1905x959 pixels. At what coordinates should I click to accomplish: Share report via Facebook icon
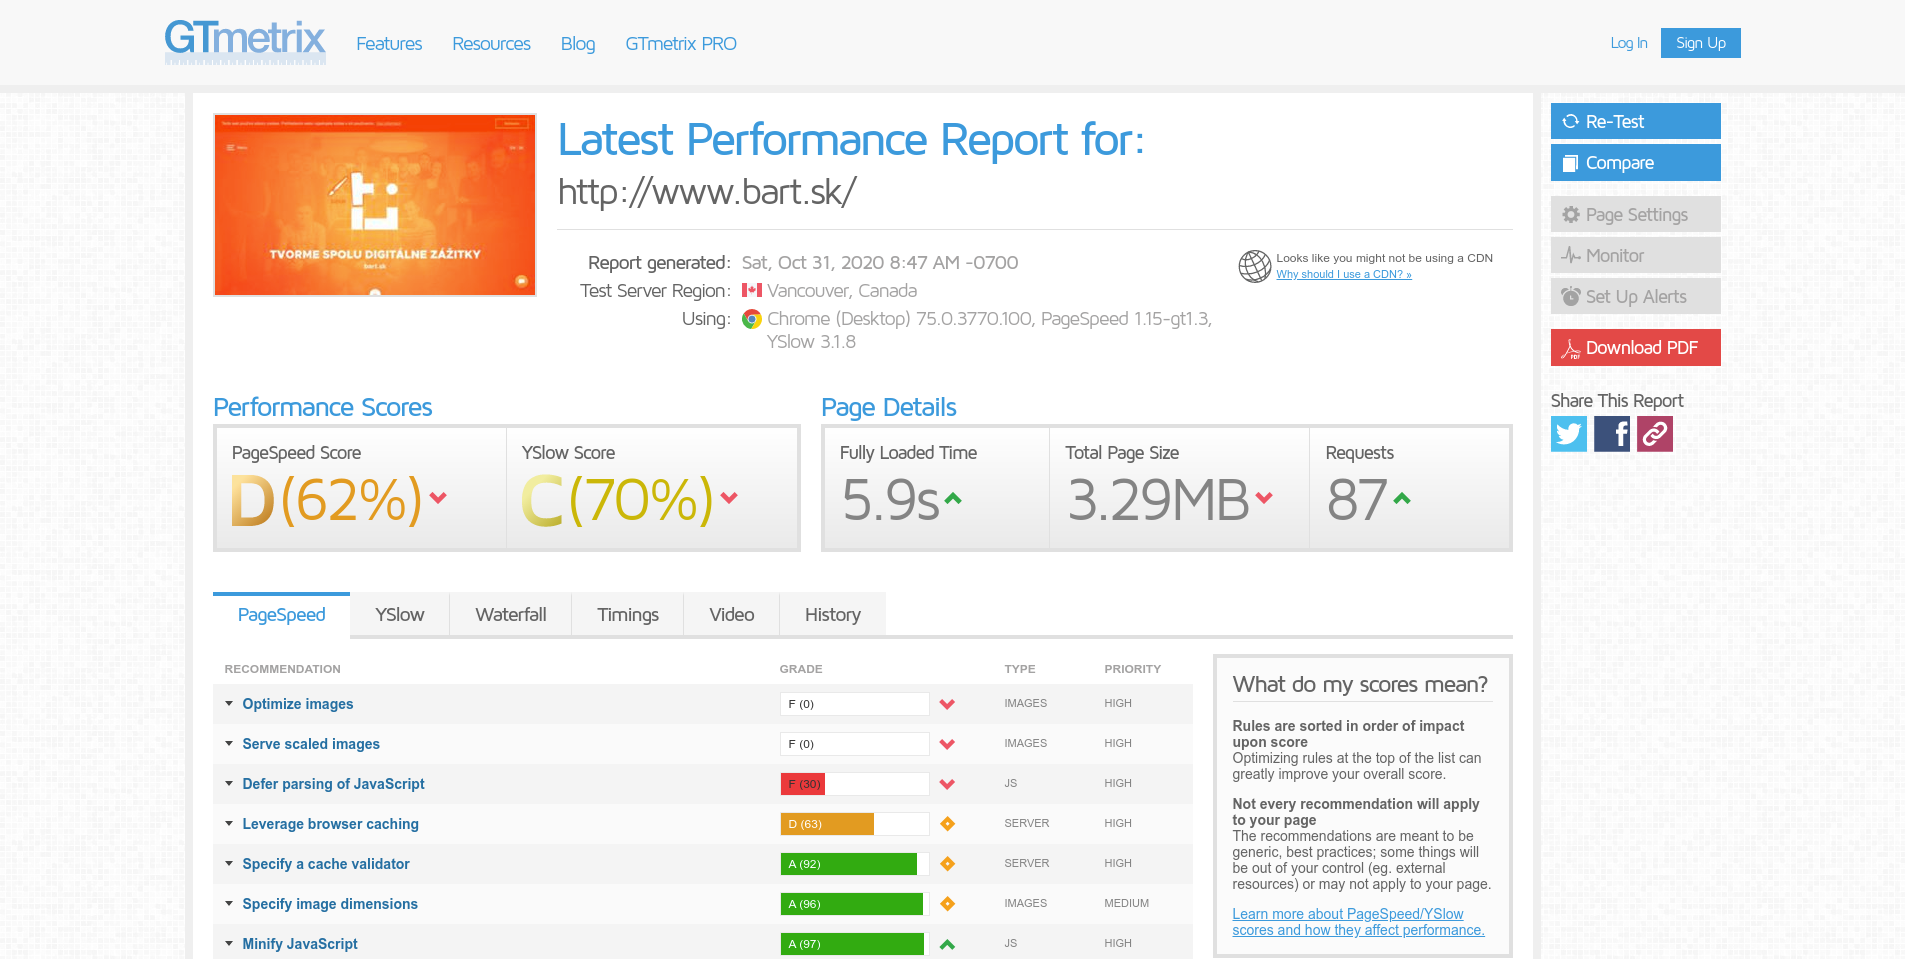[x=1612, y=434]
